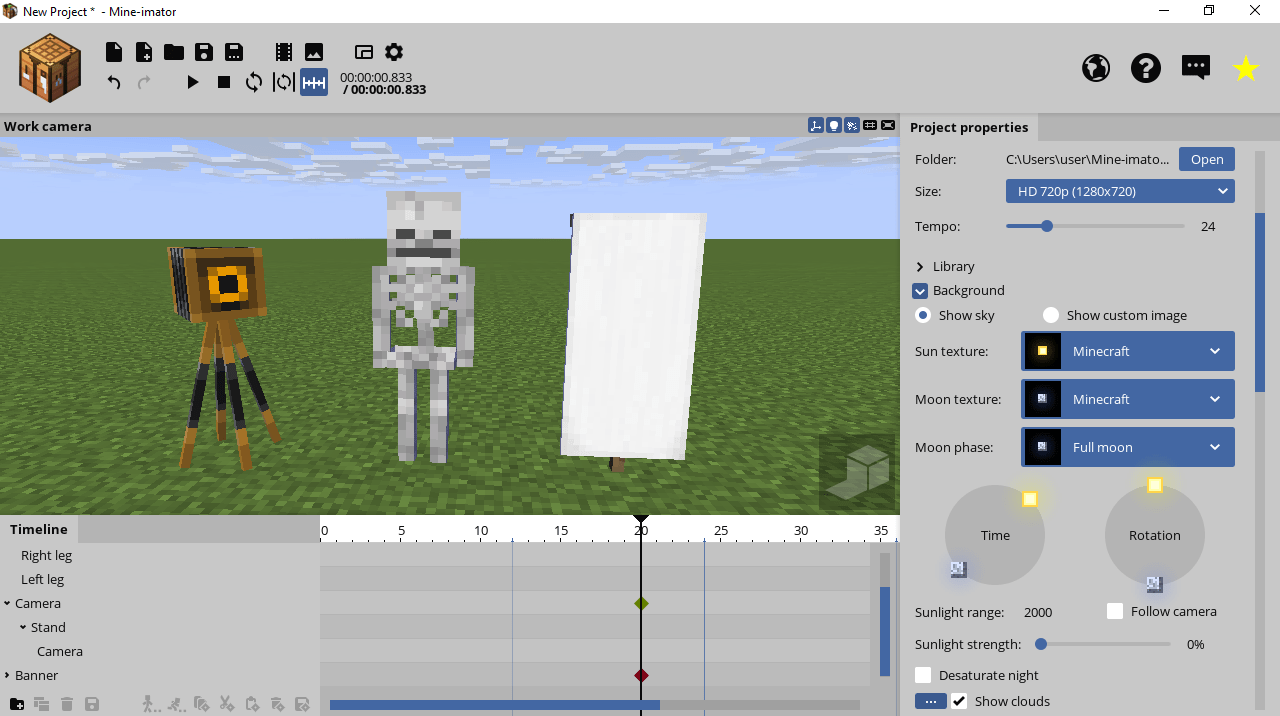
Task: Click the Rotation sun dial
Action: pyautogui.click(x=1155, y=535)
